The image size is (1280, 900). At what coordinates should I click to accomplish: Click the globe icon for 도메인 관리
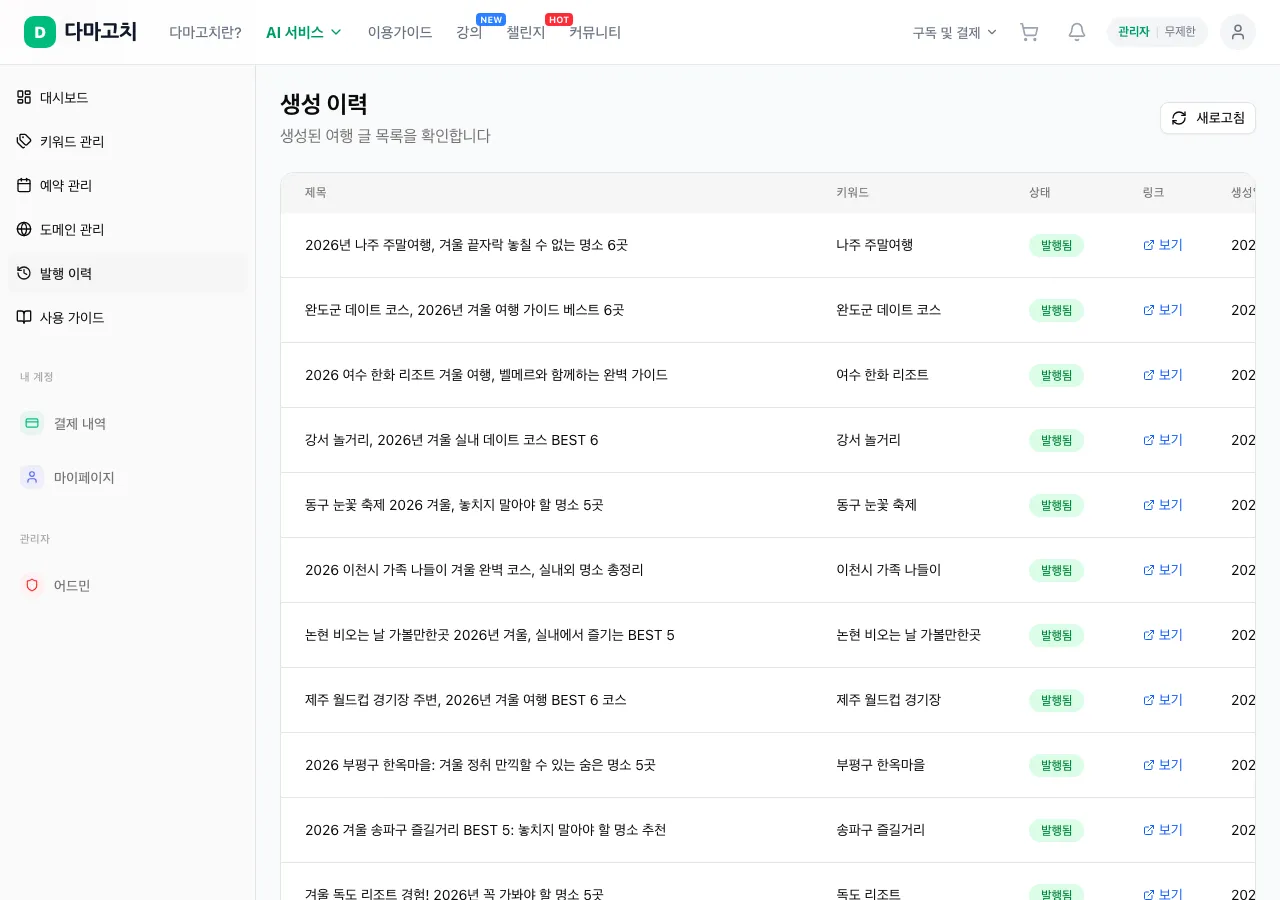click(24, 229)
